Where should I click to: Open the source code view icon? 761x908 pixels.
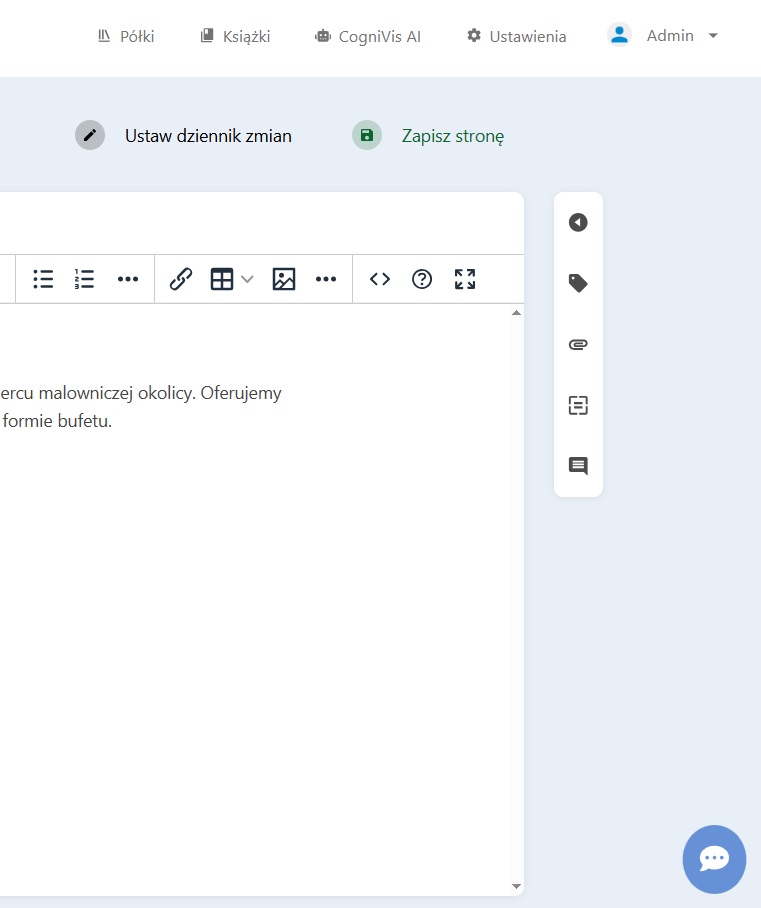click(380, 279)
